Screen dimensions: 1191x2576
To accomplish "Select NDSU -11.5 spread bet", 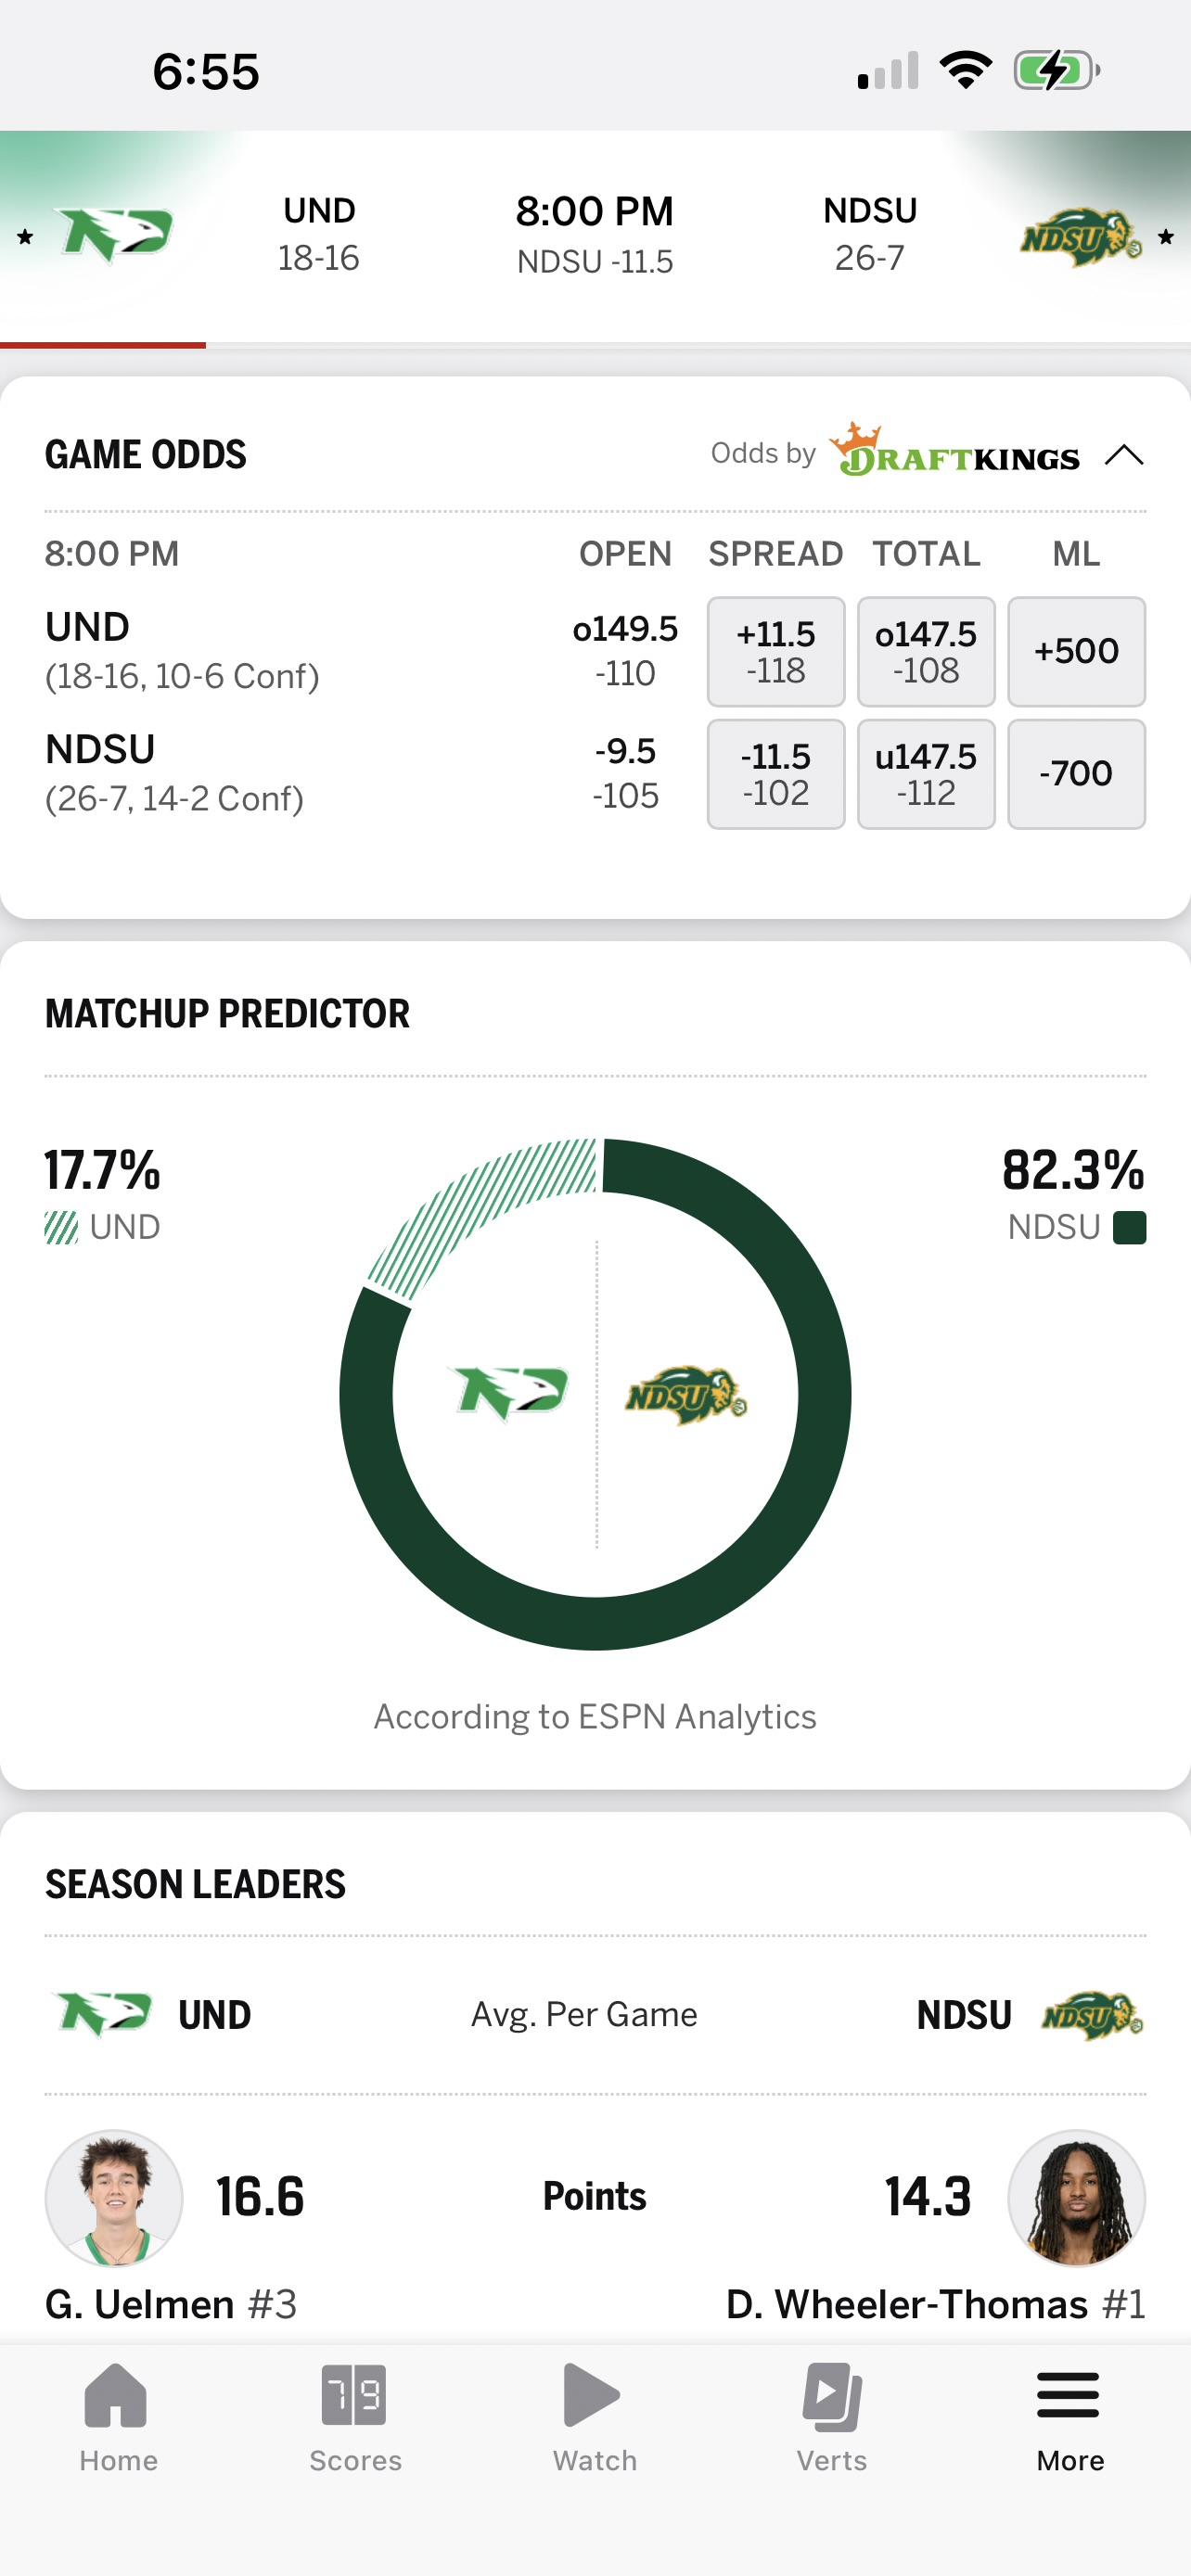I will point(776,774).
